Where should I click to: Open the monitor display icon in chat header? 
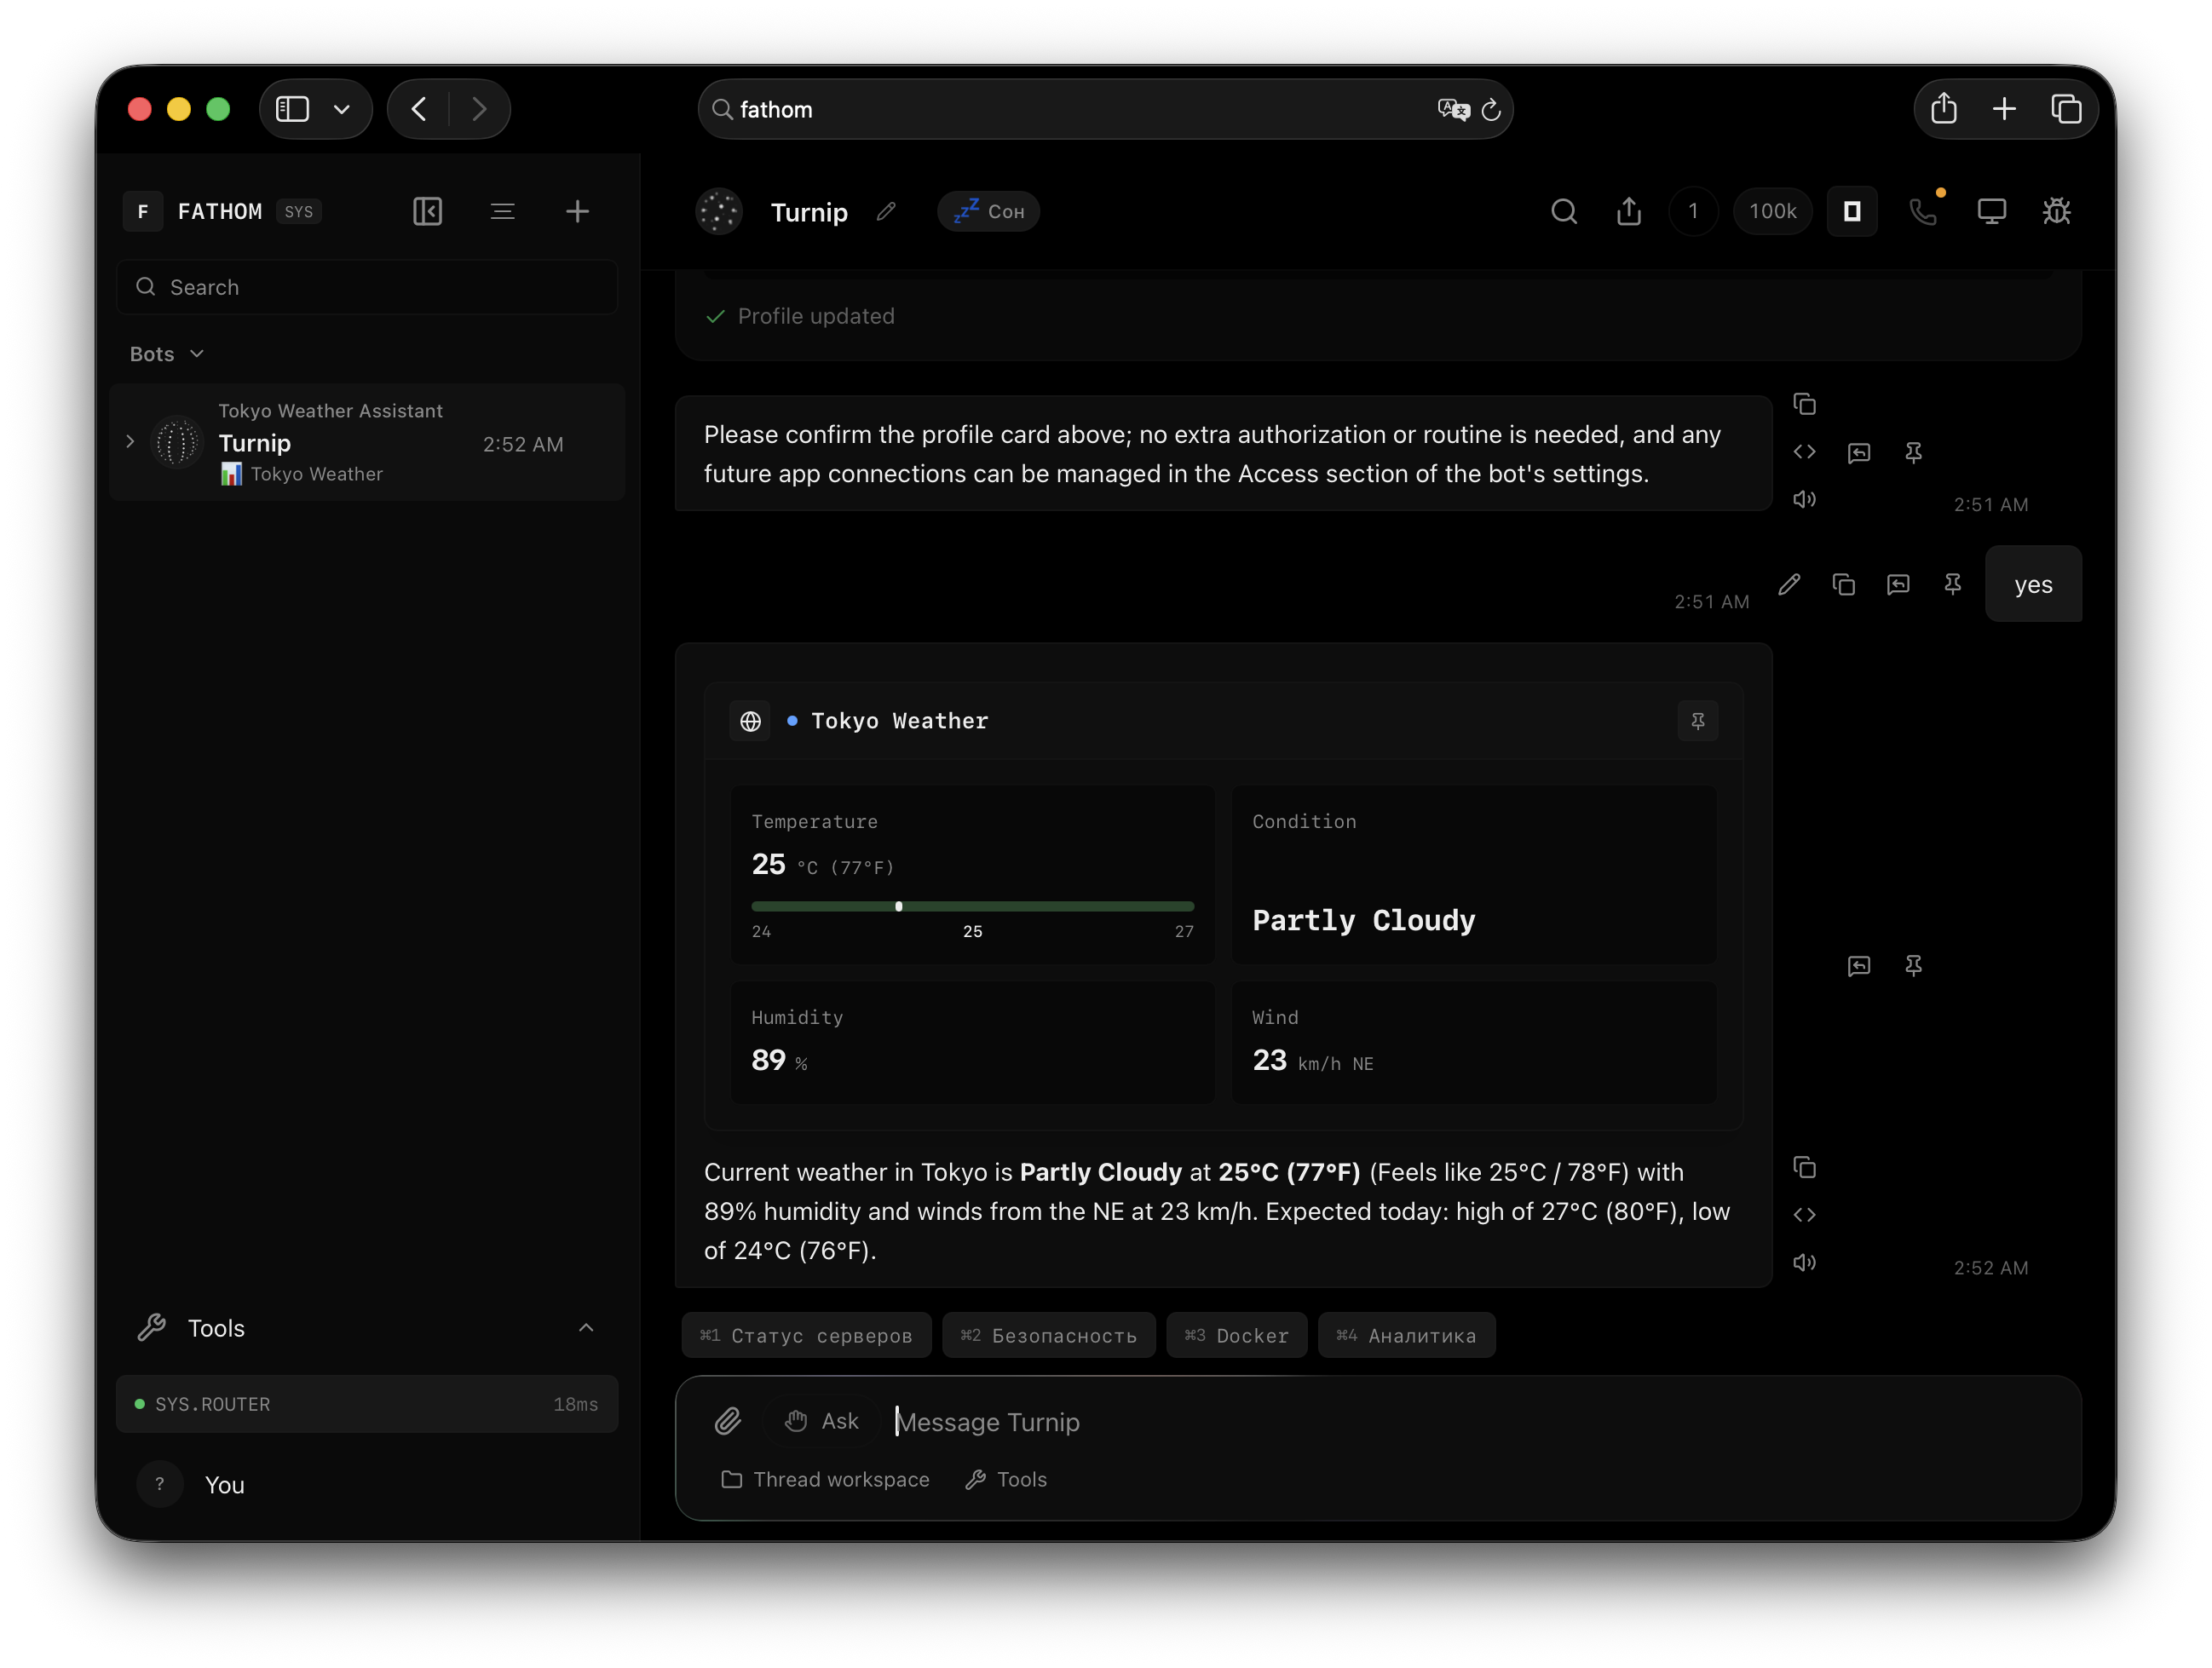coord(1992,211)
